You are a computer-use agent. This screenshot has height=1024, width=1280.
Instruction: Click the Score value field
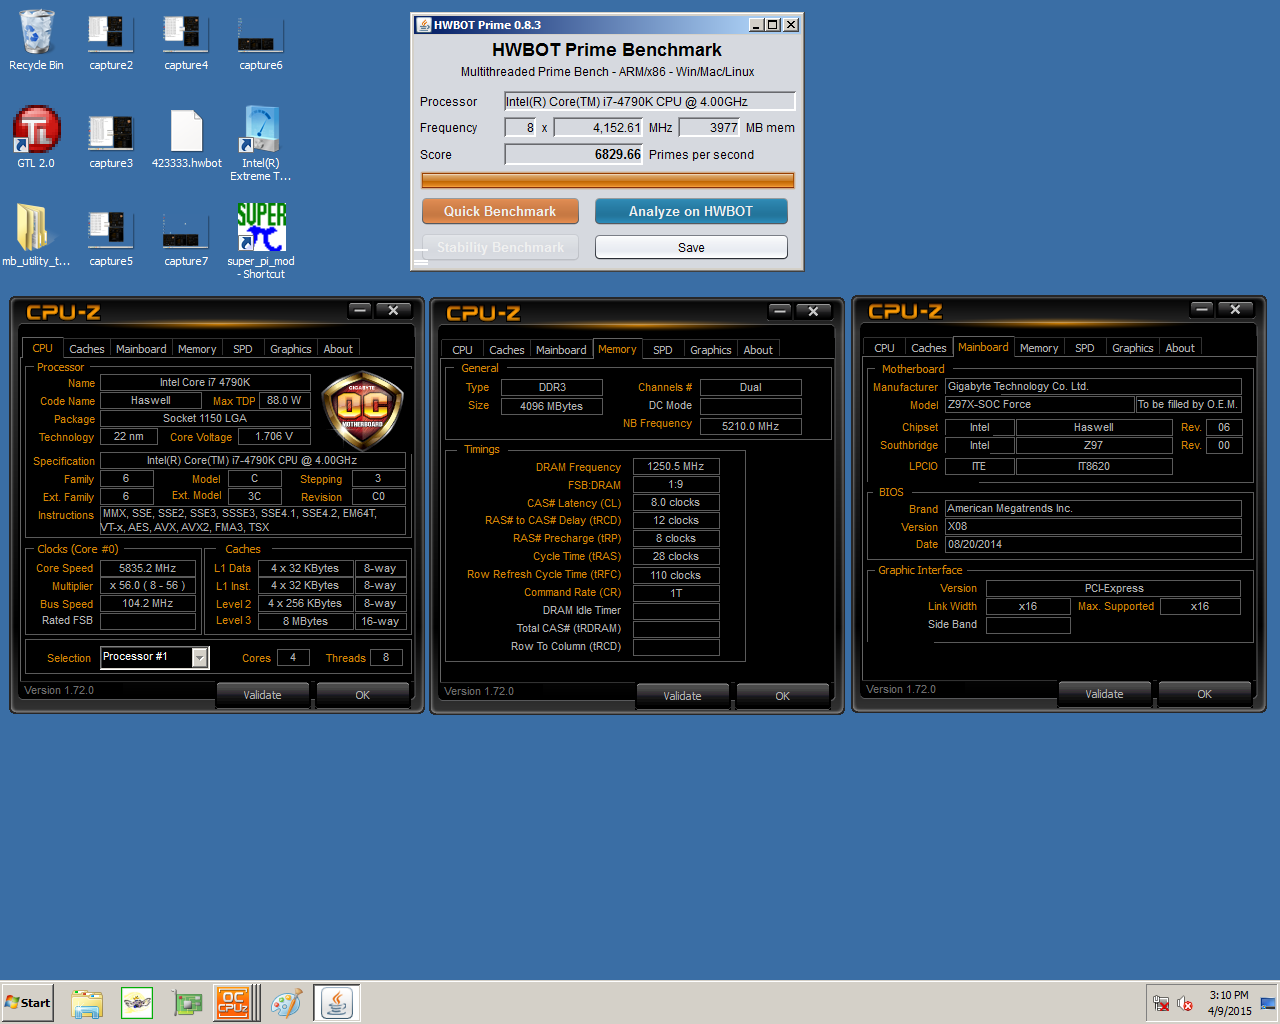pos(574,154)
